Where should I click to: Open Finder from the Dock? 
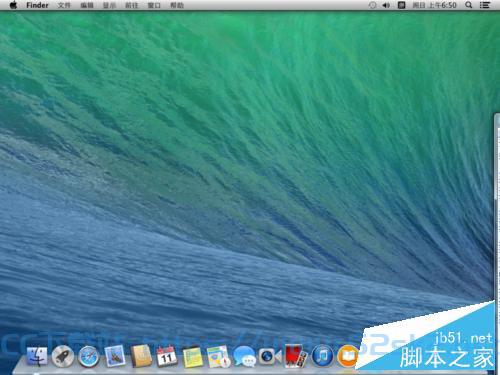tap(37, 356)
